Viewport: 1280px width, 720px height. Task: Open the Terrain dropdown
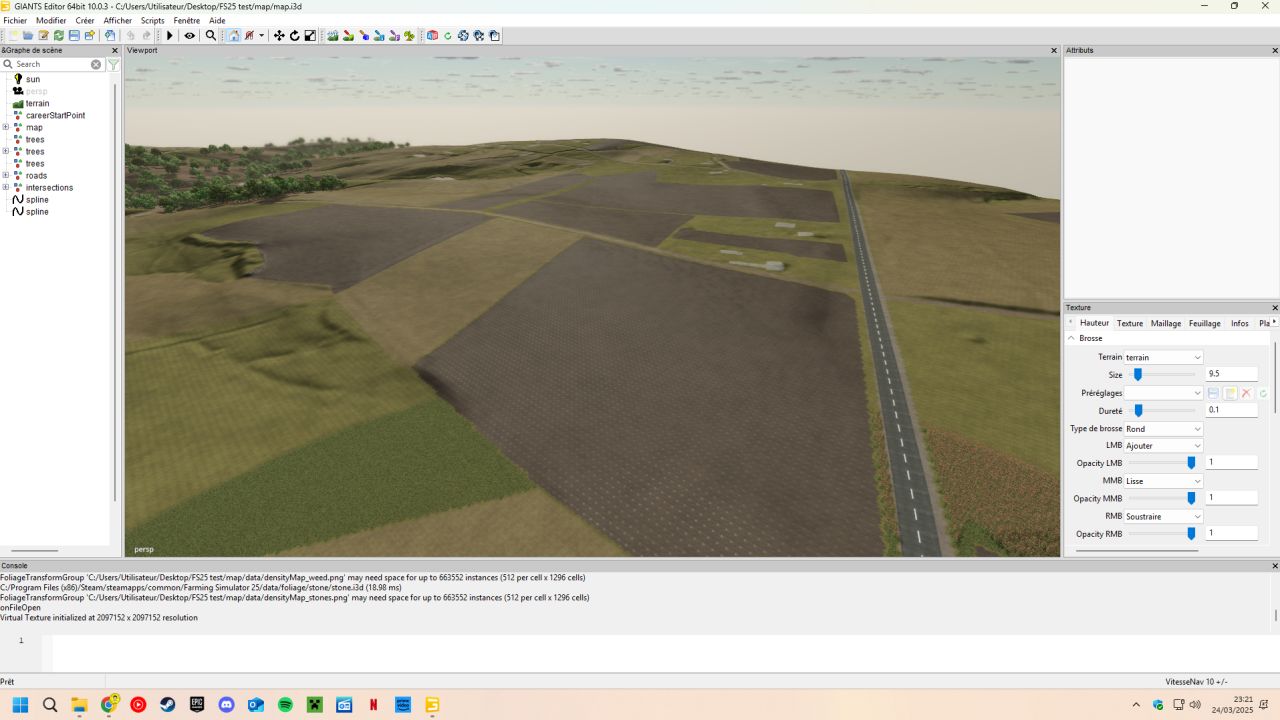coord(1163,357)
